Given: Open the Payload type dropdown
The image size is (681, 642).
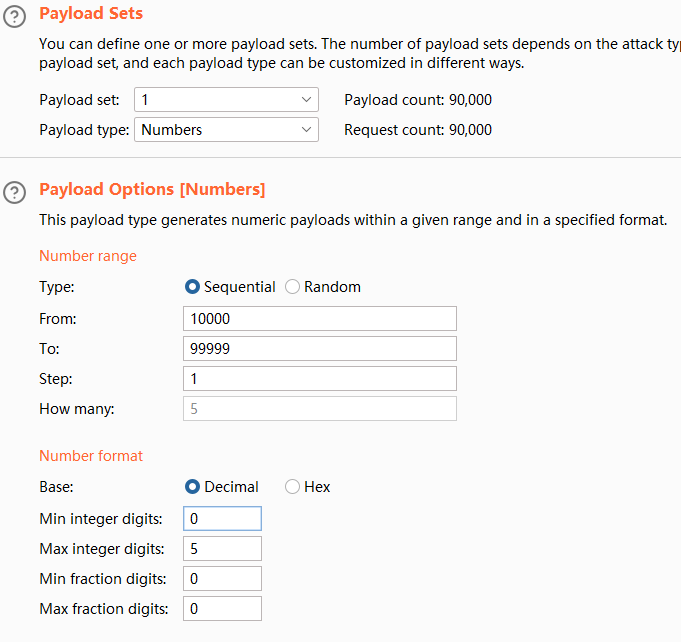Looking at the screenshot, I should coord(226,130).
